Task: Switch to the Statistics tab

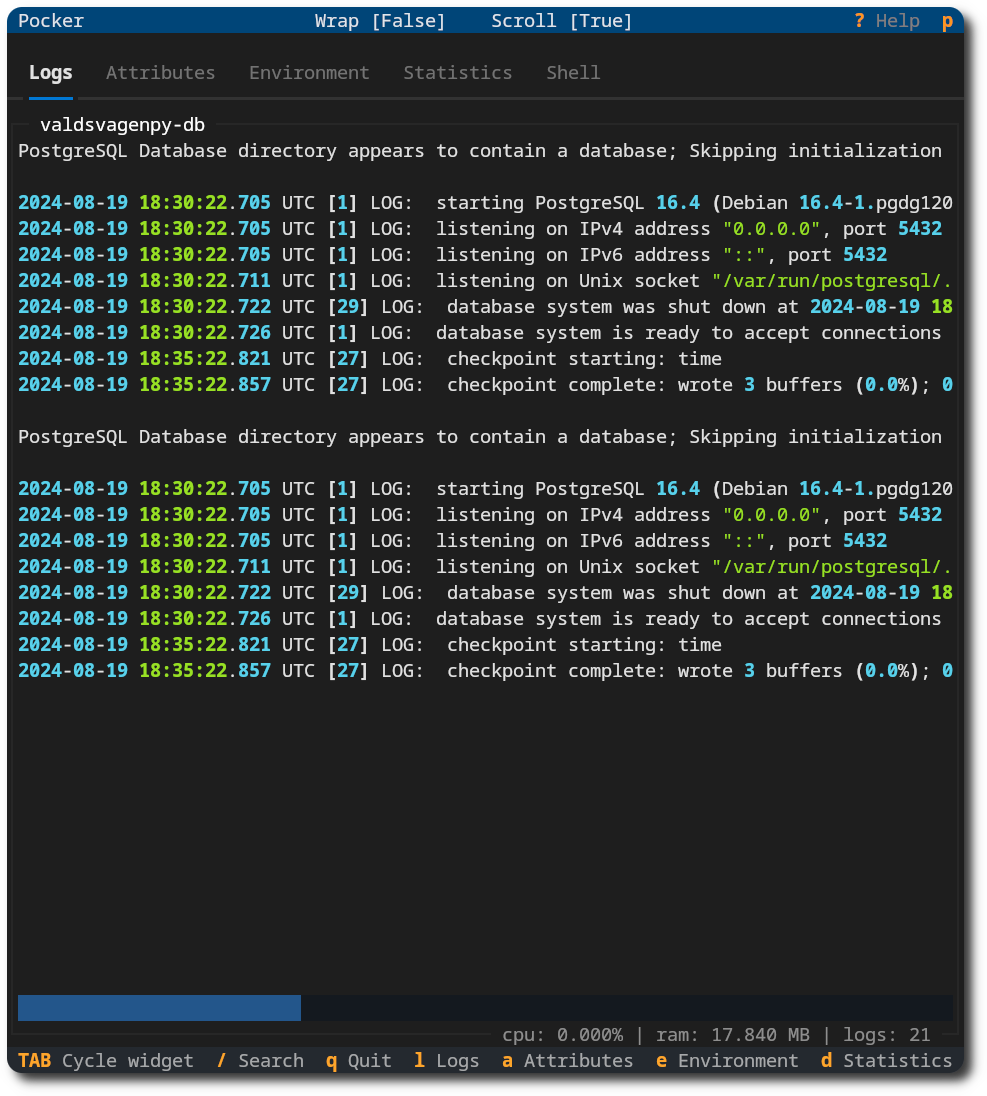Action: pos(457,73)
